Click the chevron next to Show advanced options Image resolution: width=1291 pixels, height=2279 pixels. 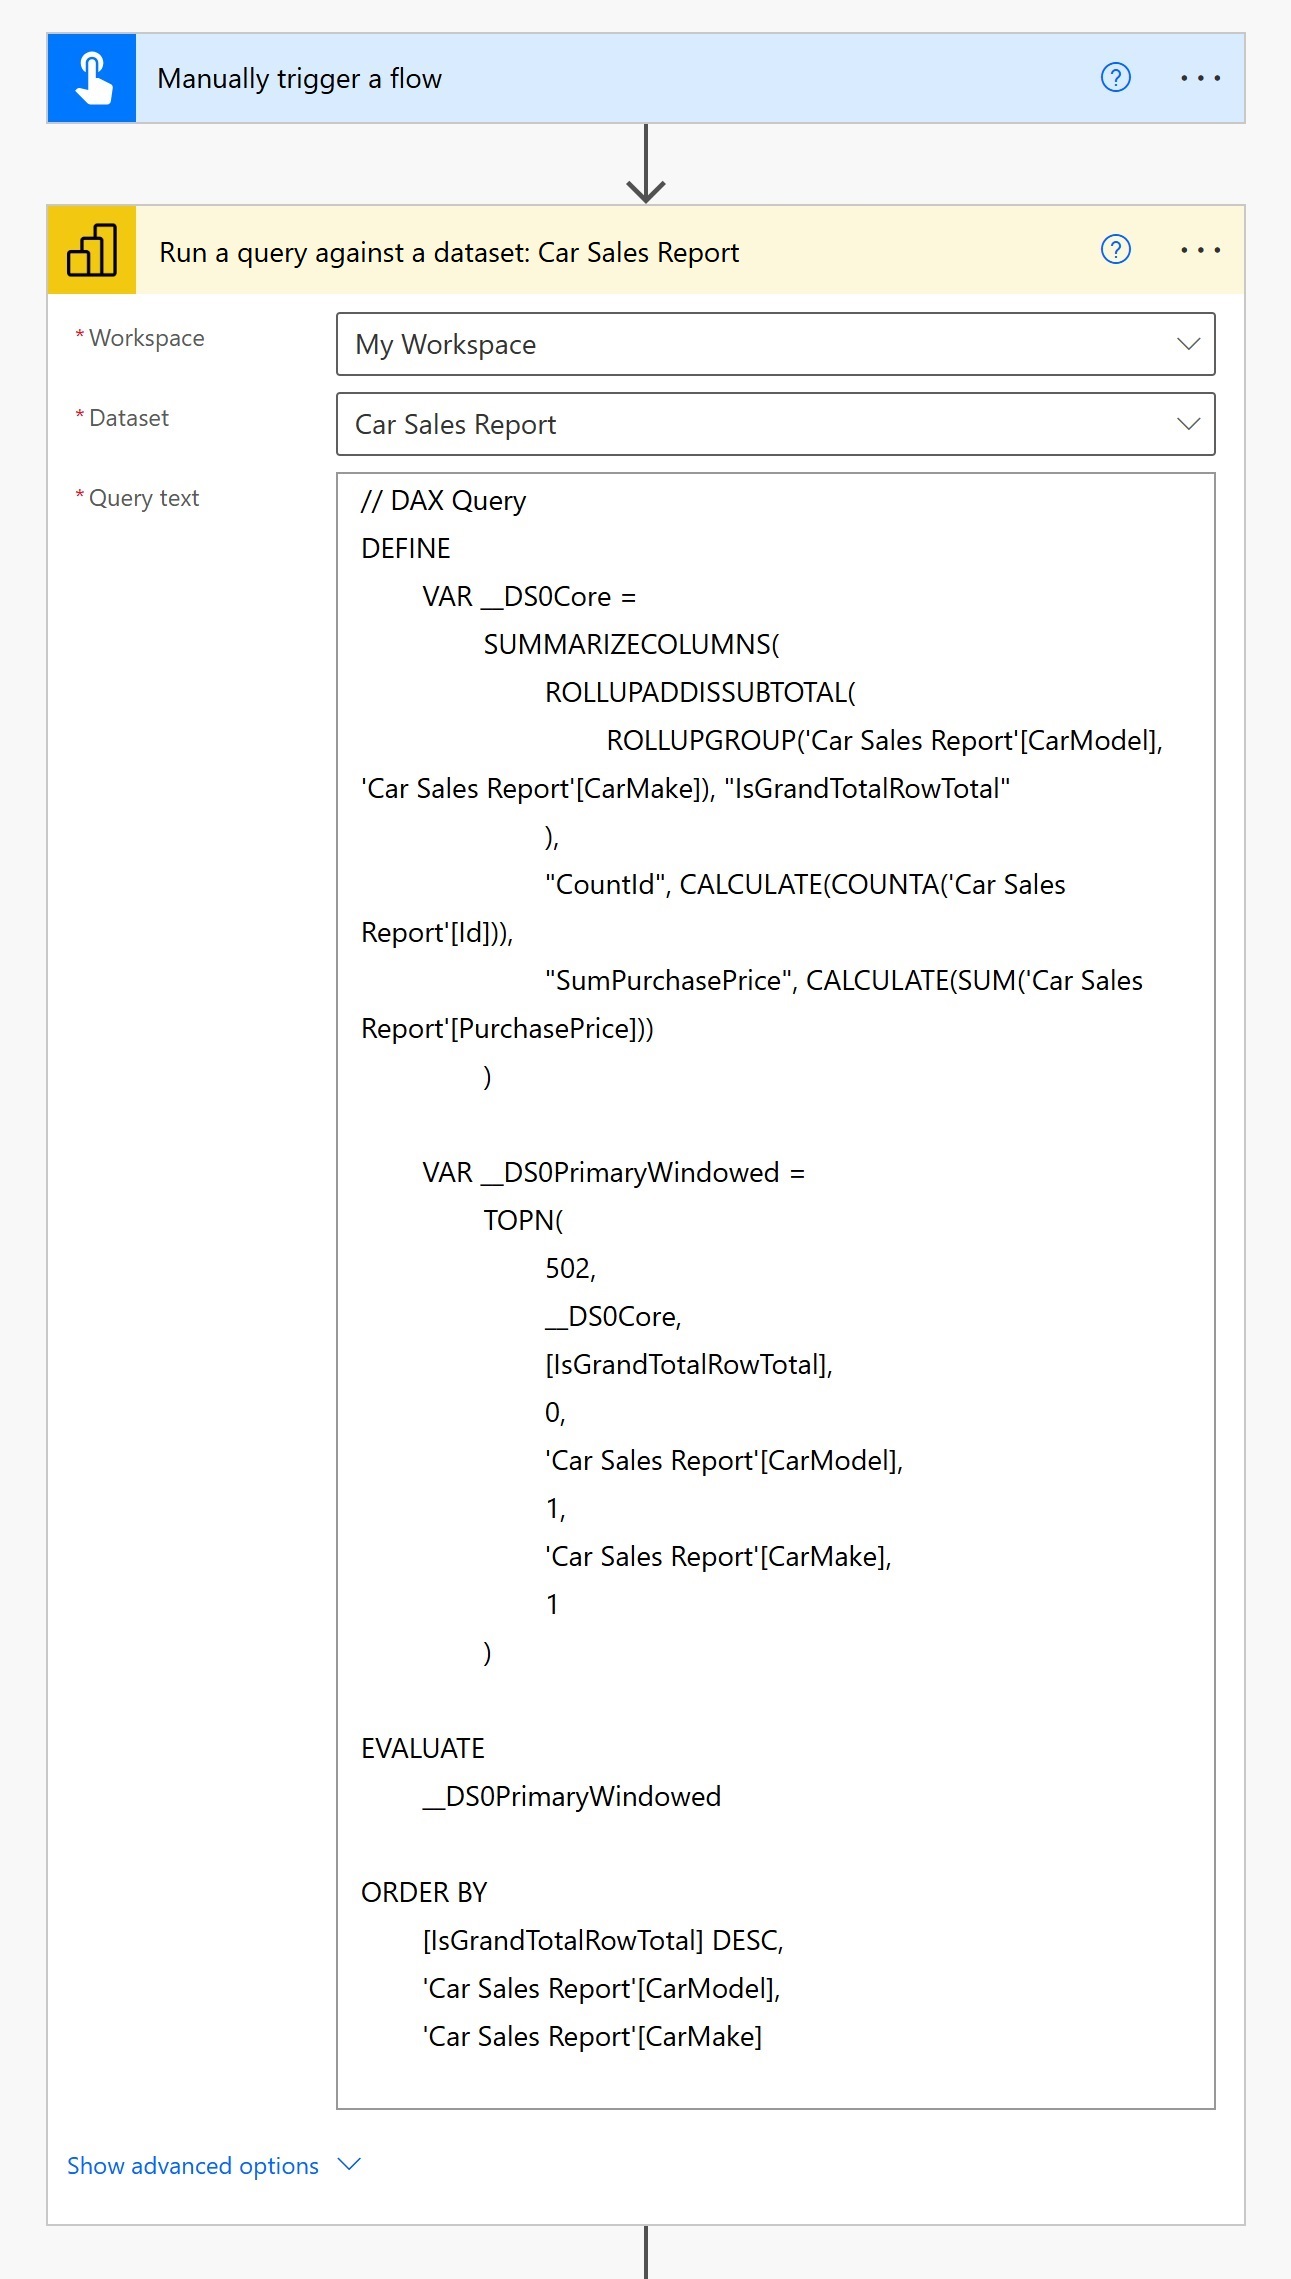click(349, 2164)
